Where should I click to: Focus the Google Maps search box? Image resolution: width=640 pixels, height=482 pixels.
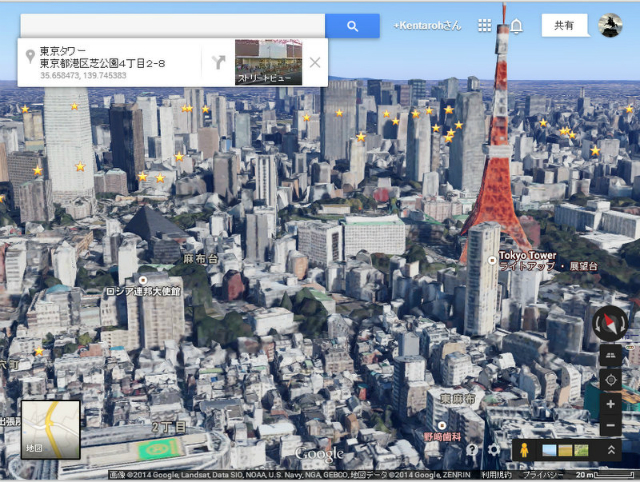(173, 26)
